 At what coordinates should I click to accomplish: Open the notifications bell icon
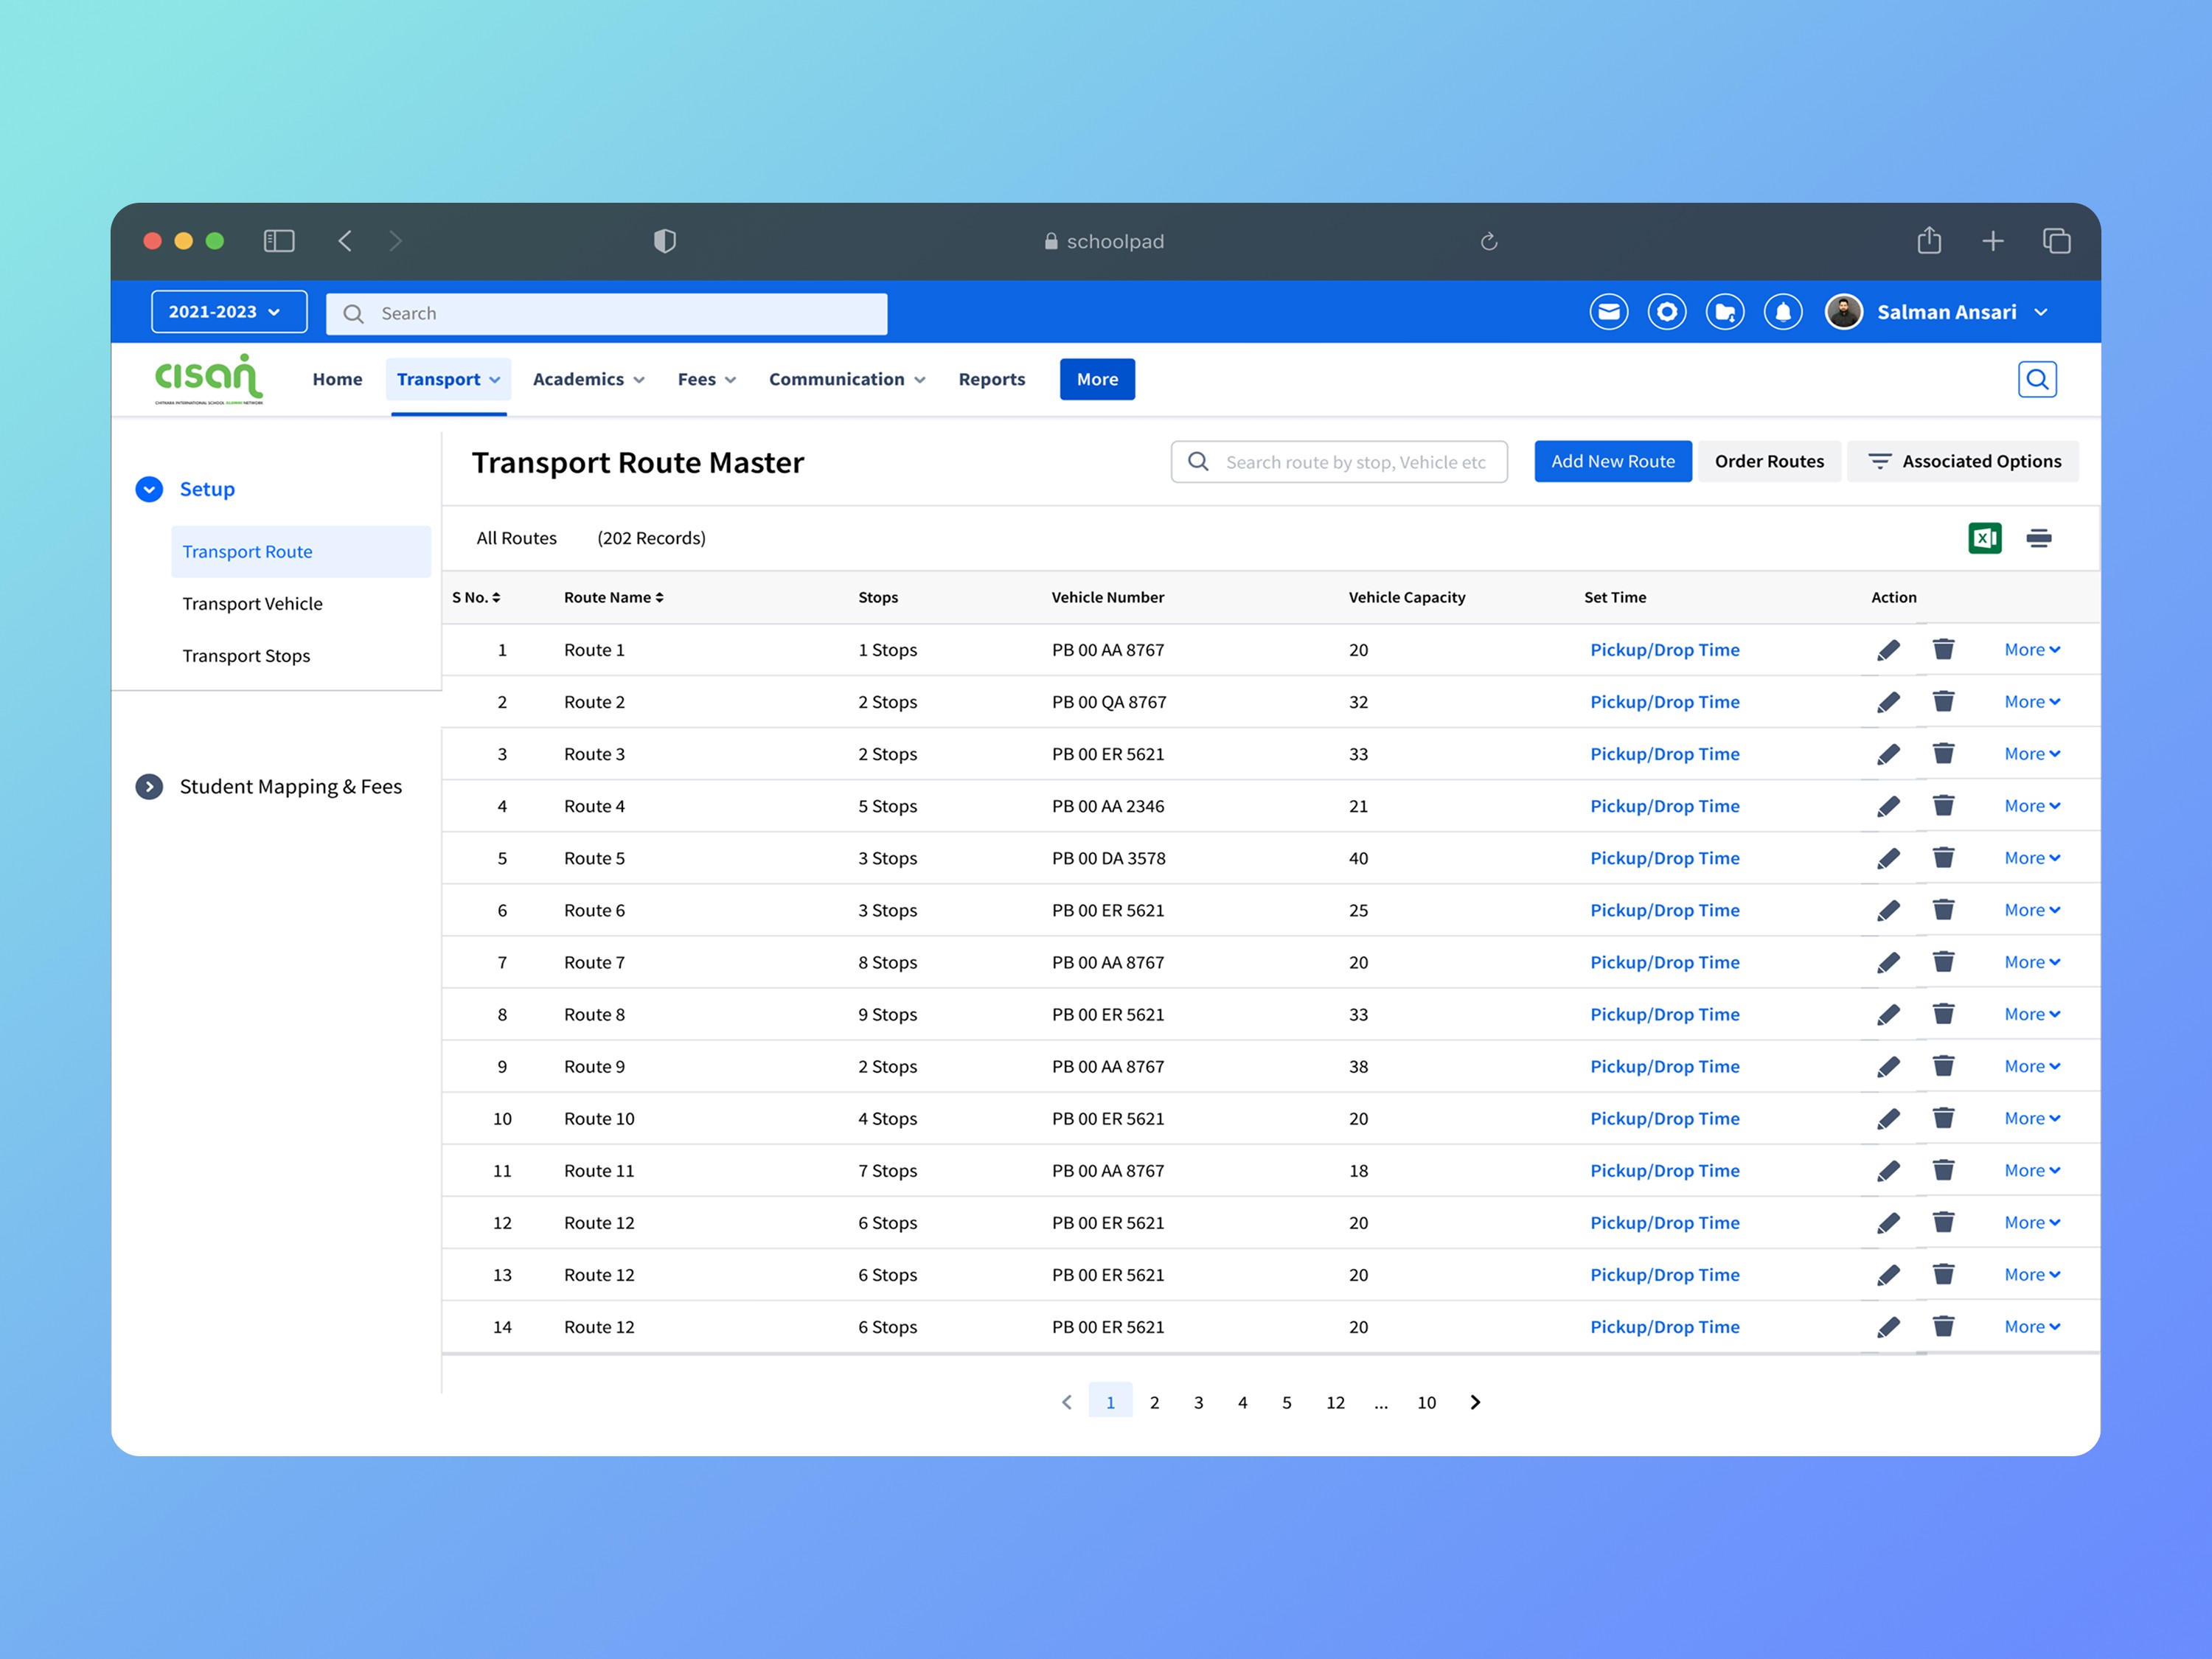point(1782,312)
